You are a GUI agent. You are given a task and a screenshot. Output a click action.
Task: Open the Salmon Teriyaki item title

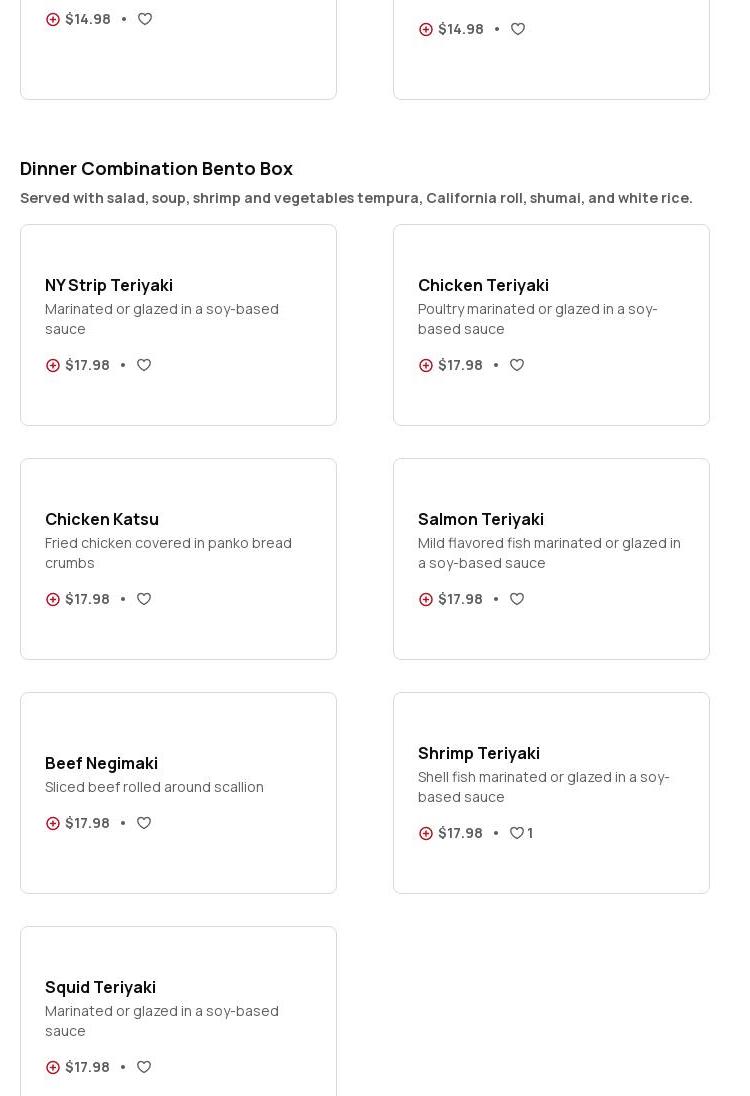click(481, 519)
